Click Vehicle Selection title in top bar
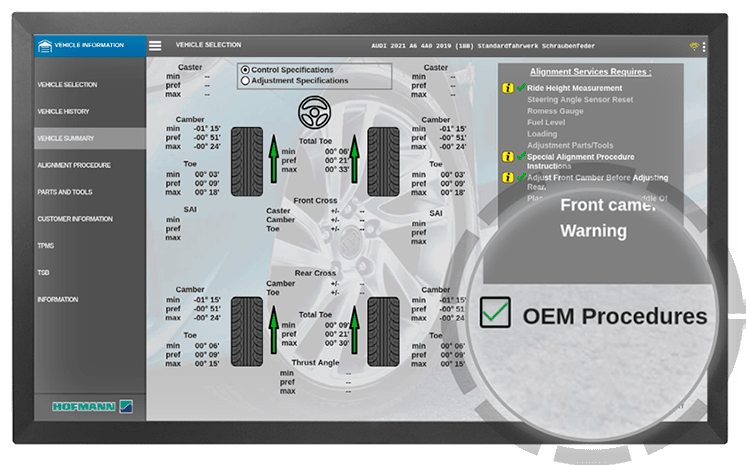The height and width of the screenshot is (465, 746). point(208,45)
